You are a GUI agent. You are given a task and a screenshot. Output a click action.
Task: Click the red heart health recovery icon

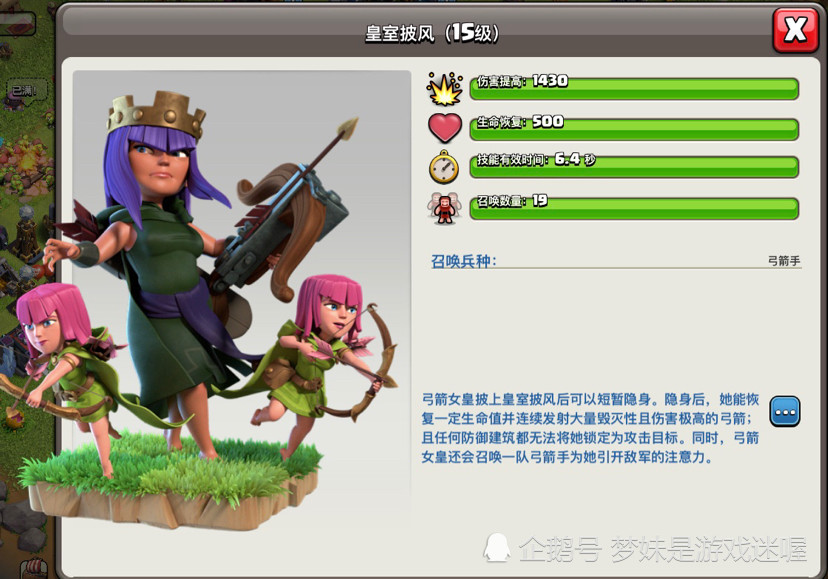point(445,128)
